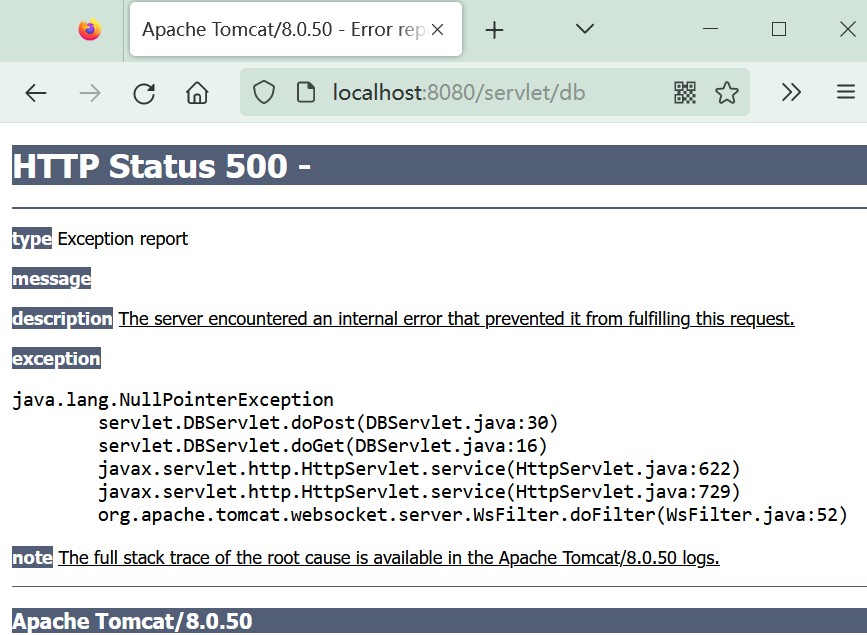Click the 'message' label
The height and width of the screenshot is (635, 867).
point(51,278)
